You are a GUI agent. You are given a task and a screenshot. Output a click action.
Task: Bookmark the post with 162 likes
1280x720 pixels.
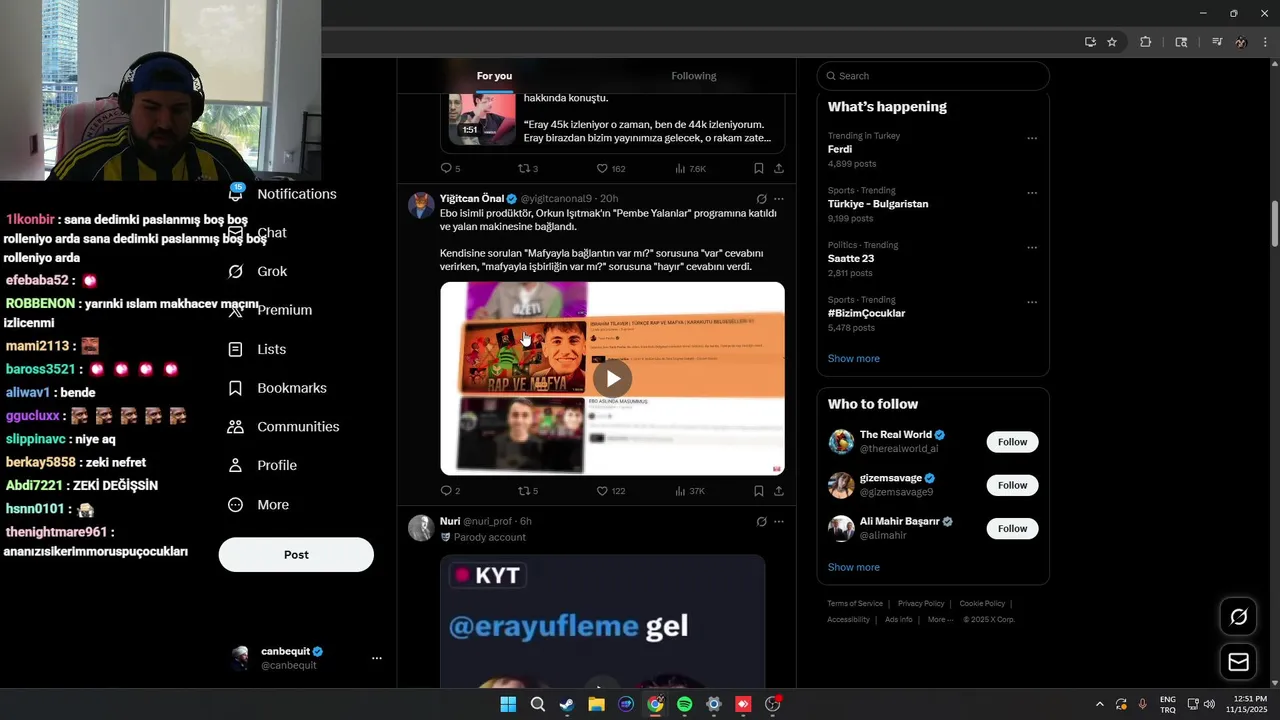coord(759,169)
